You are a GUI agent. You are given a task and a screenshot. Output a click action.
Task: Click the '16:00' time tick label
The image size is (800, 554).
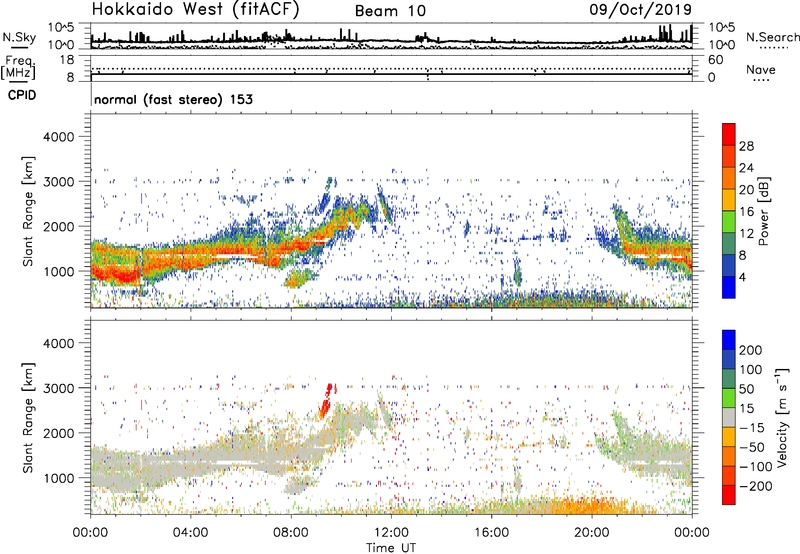(x=491, y=533)
